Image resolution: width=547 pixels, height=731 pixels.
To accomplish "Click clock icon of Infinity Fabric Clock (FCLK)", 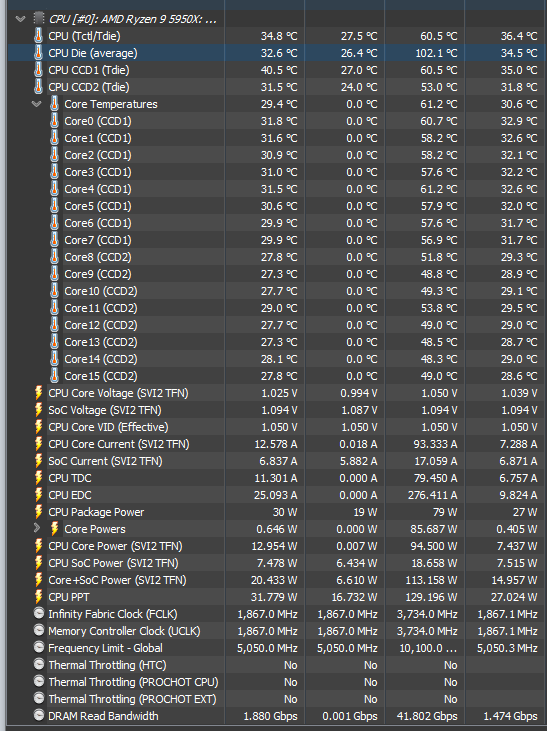I will tap(39, 614).
